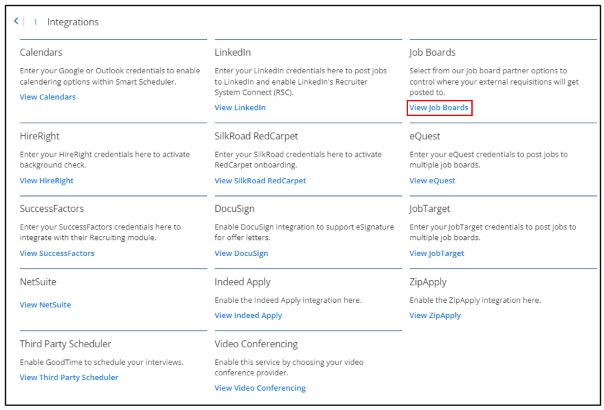This screenshot has width=604, height=410.
Task: Click the SuccessFactors section heading
Action: click(52, 209)
